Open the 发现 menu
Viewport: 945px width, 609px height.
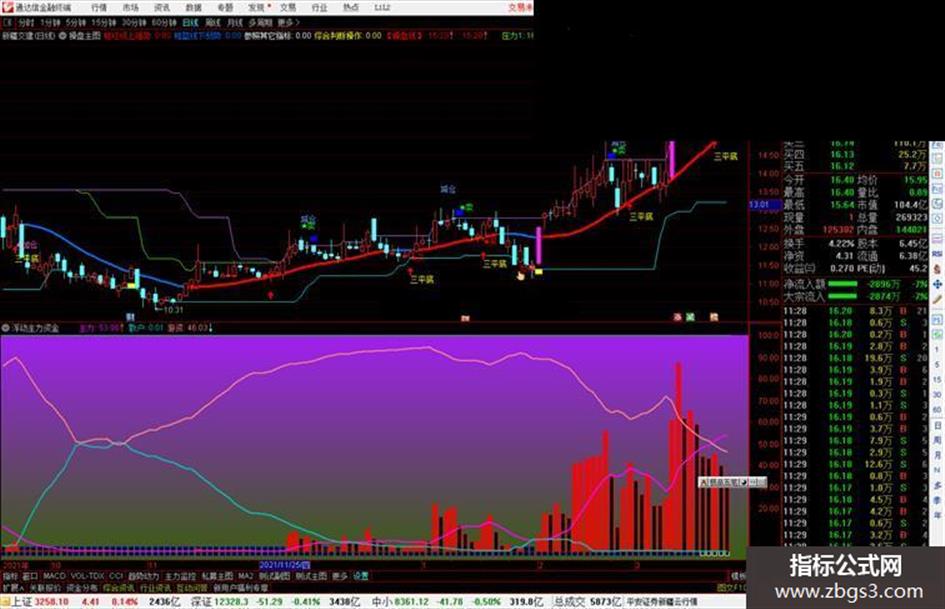pos(257,7)
